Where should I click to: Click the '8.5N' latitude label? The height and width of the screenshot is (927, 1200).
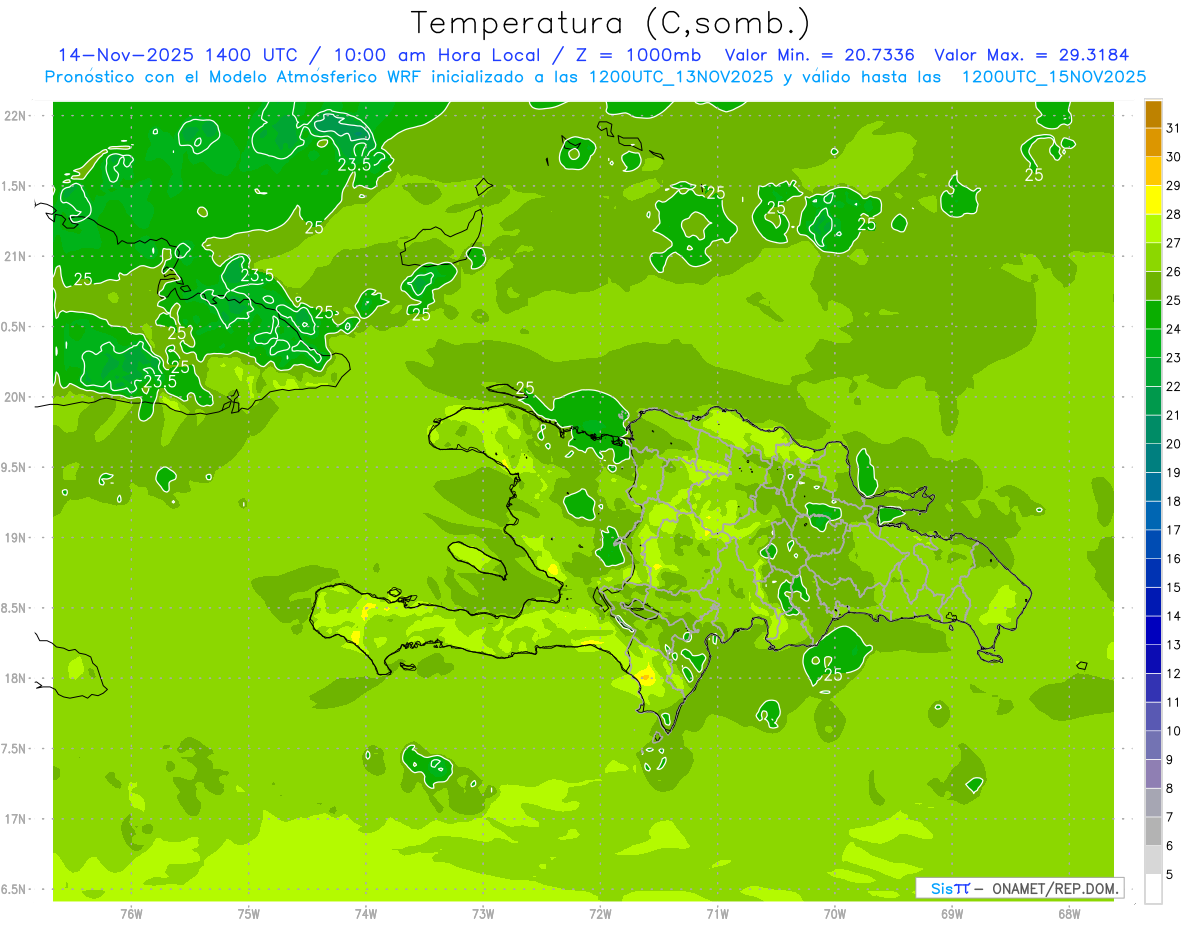[x=15, y=608]
